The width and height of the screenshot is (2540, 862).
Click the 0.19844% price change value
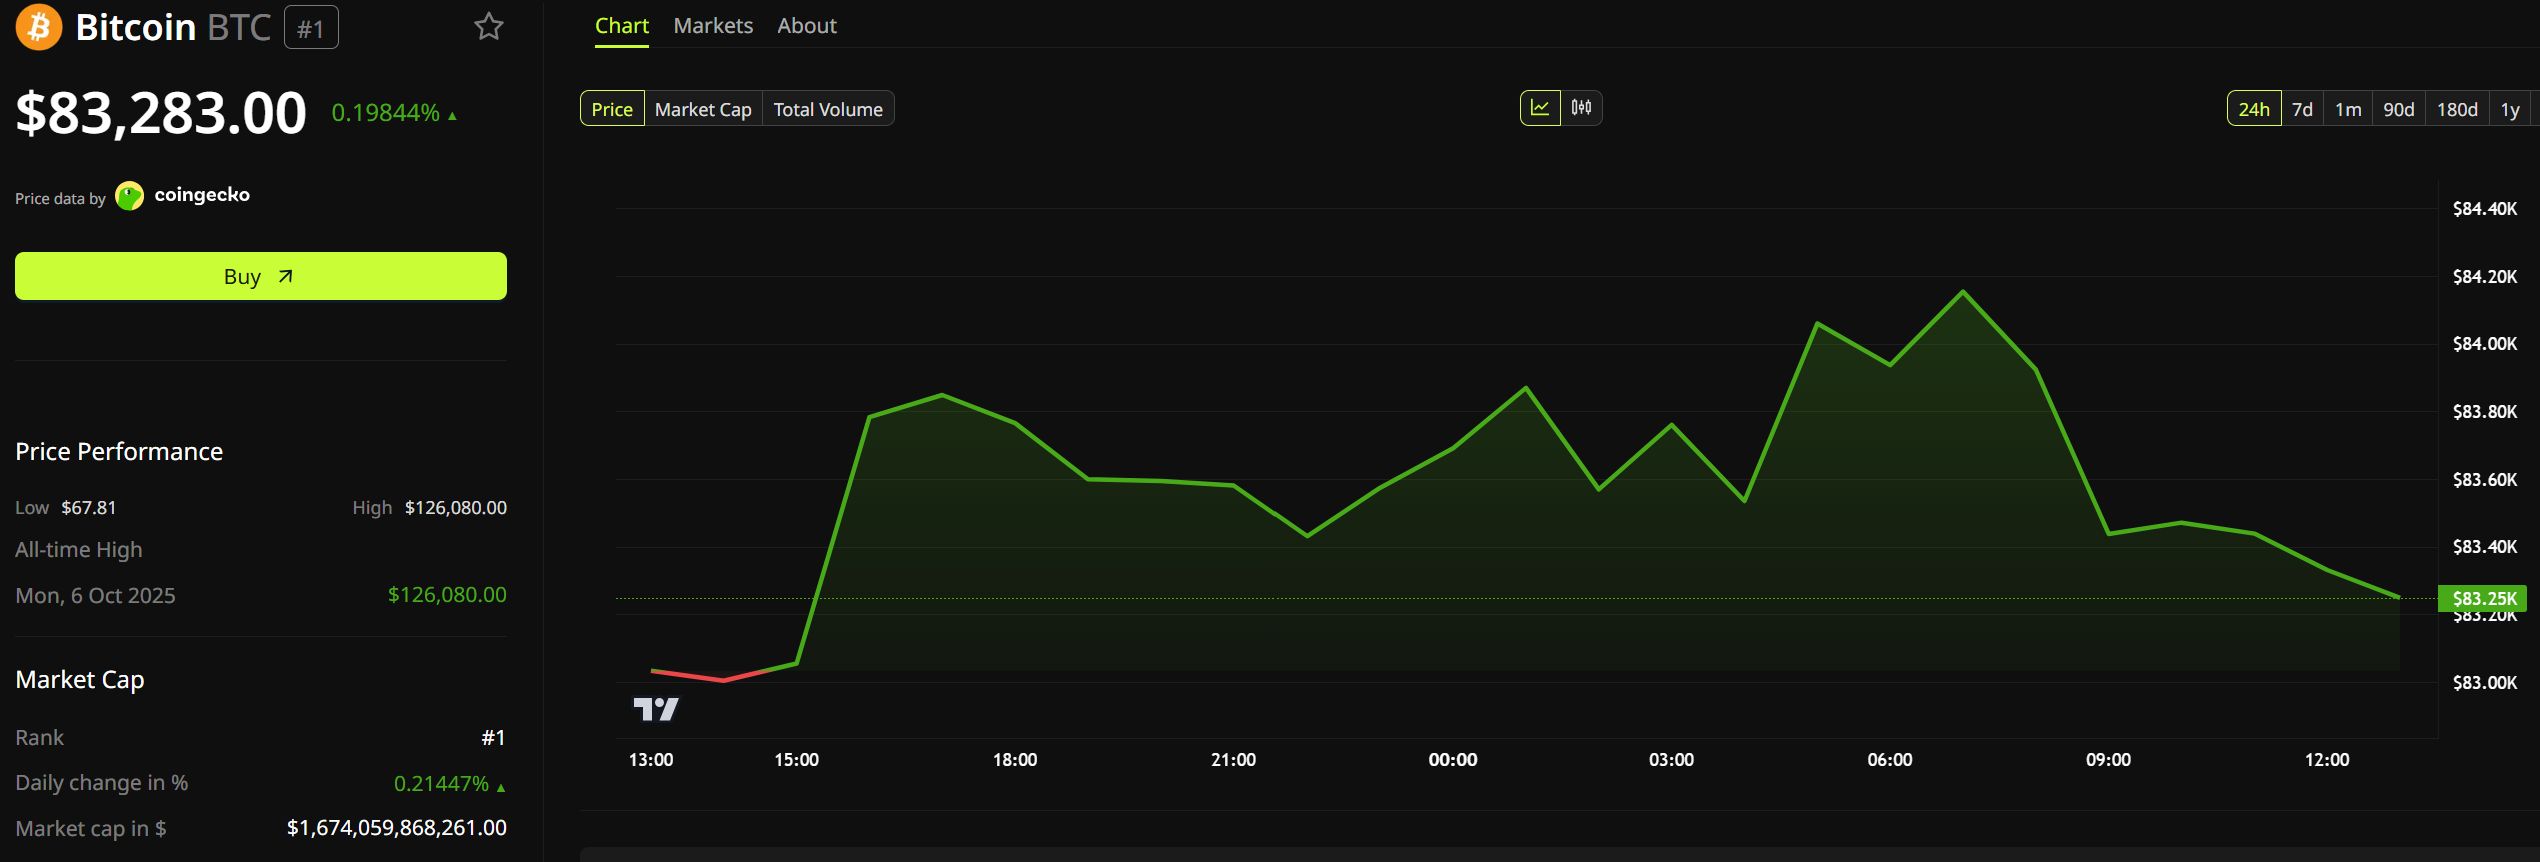tap(386, 113)
